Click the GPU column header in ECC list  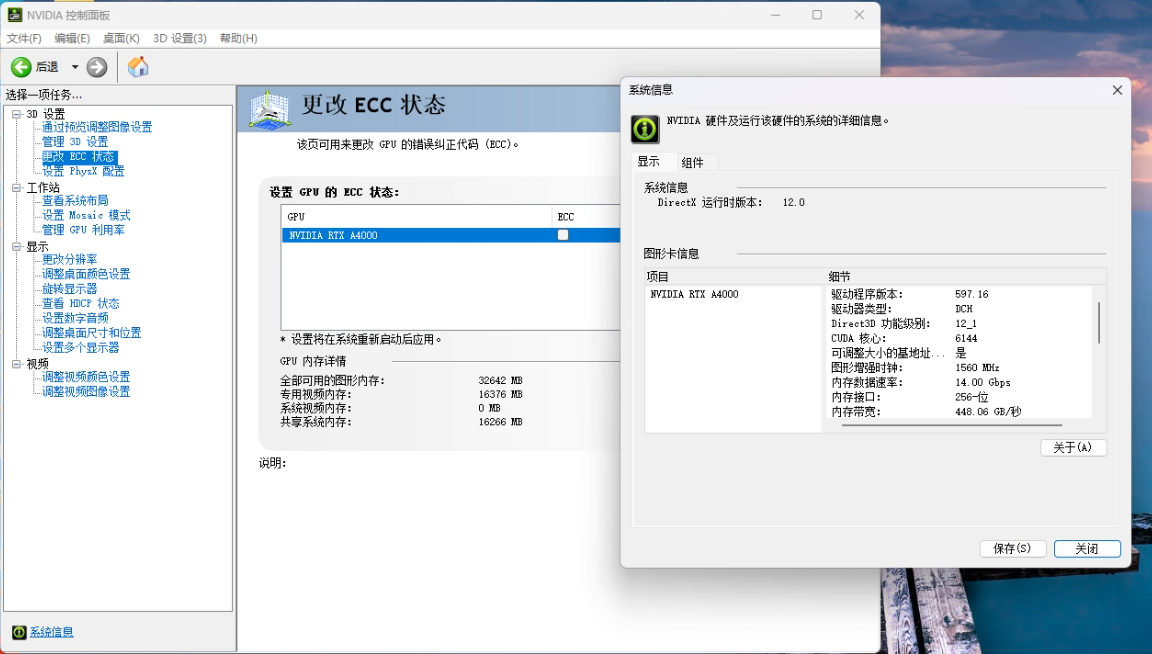tap(417, 217)
